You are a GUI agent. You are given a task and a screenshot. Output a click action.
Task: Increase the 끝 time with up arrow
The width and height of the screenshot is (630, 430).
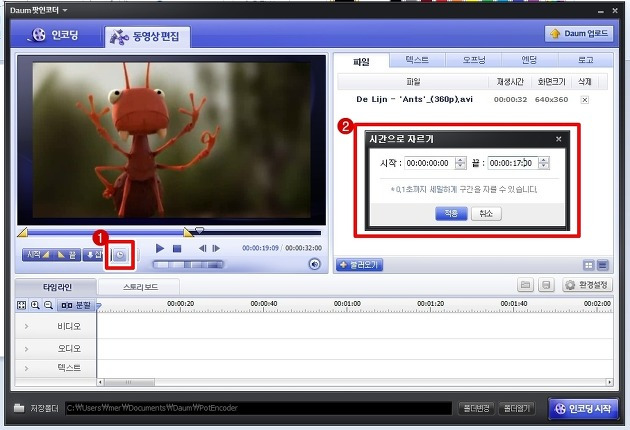[544, 160]
